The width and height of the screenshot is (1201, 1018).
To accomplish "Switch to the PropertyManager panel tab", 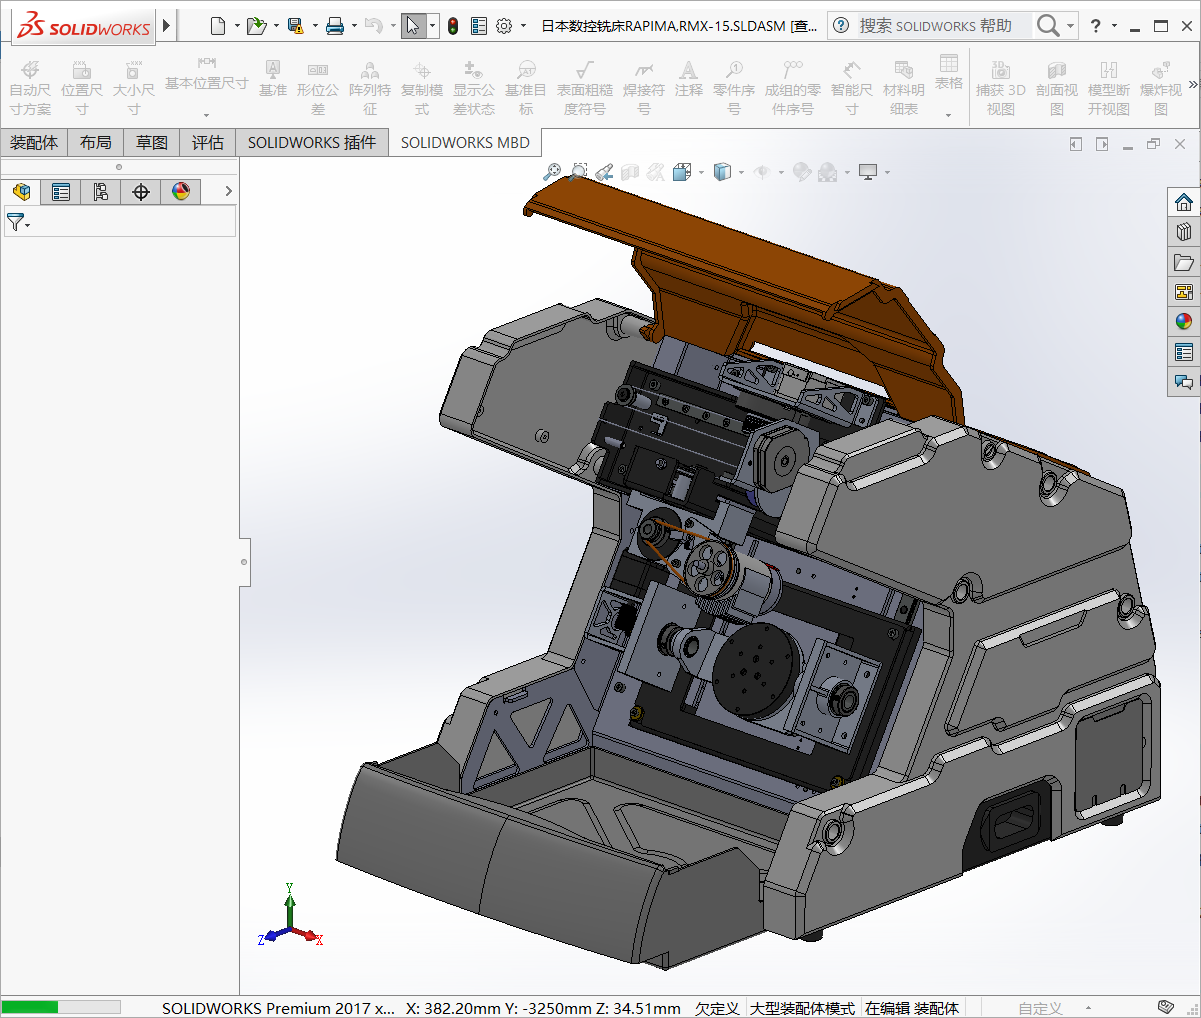I will tap(61, 191).
